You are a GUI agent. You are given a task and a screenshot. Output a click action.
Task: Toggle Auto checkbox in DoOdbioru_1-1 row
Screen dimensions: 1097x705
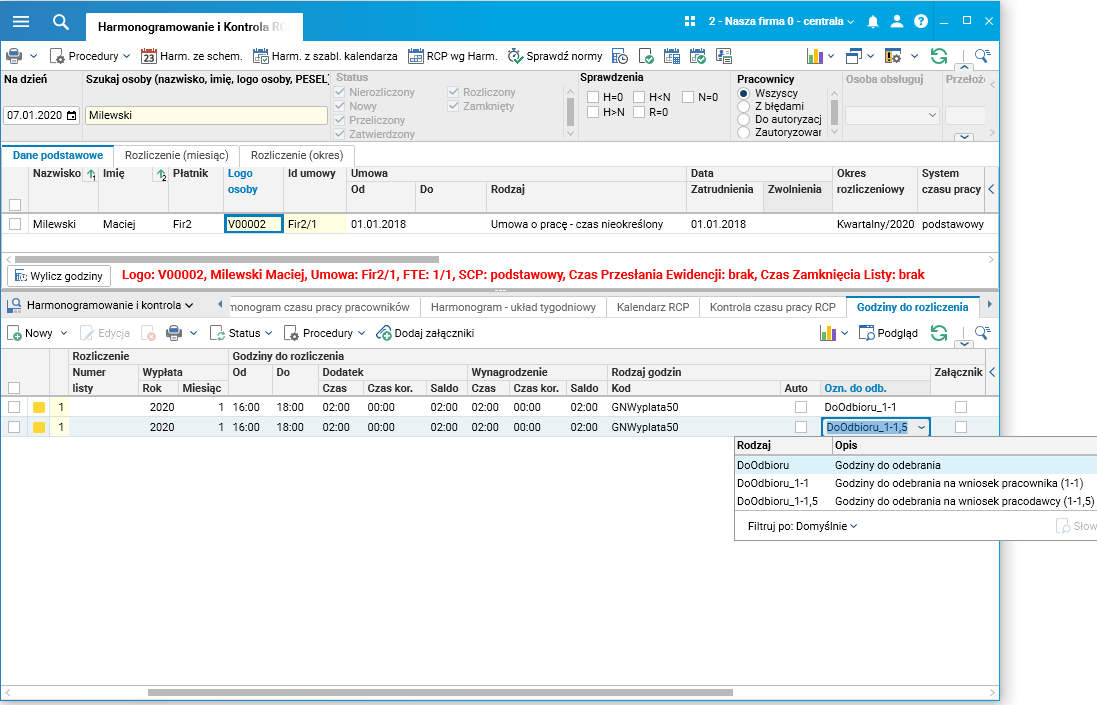pyautogui.click(x=801, y=407)
